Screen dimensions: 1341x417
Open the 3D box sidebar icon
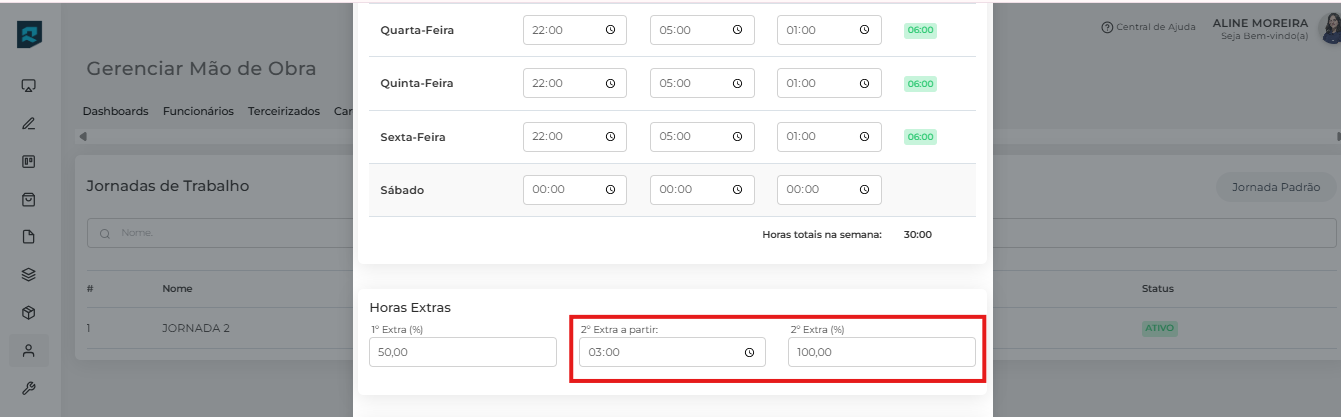point(29,312)
